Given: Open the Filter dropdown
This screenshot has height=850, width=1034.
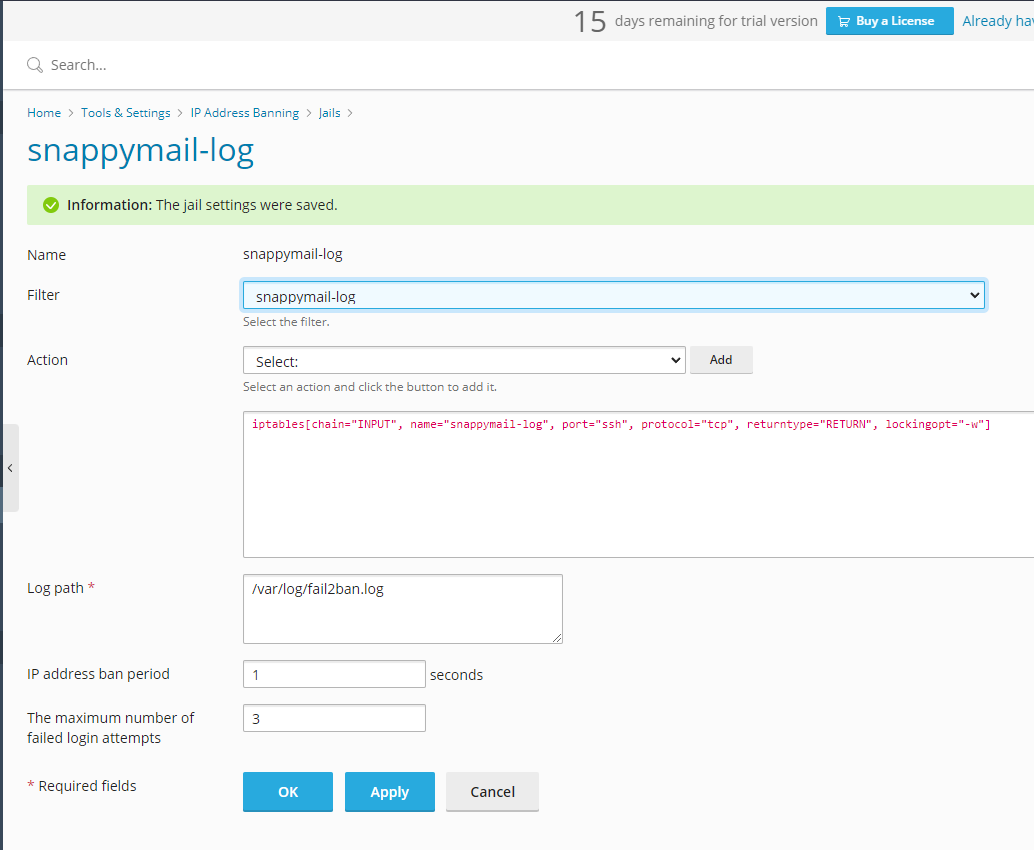Looking at the screenshot, I should point(614,295).
